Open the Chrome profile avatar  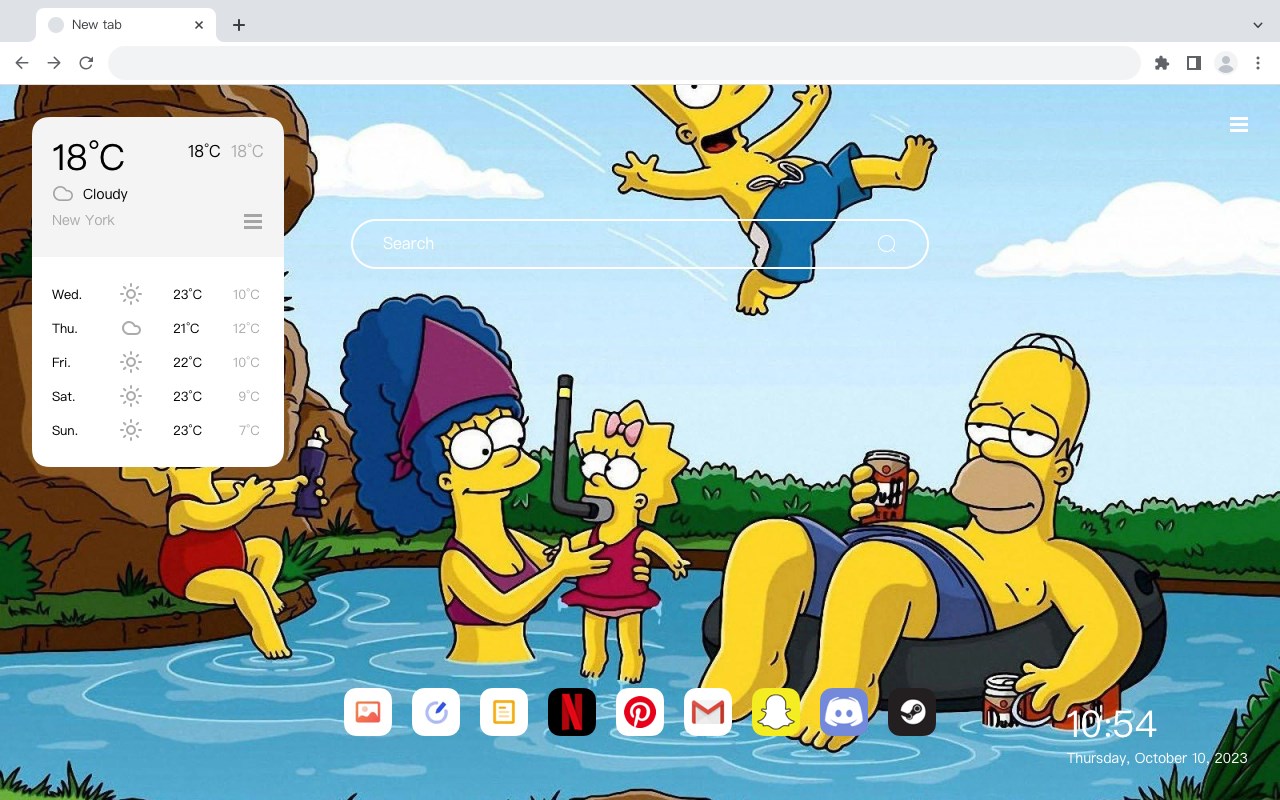[x=1226, y=63]
